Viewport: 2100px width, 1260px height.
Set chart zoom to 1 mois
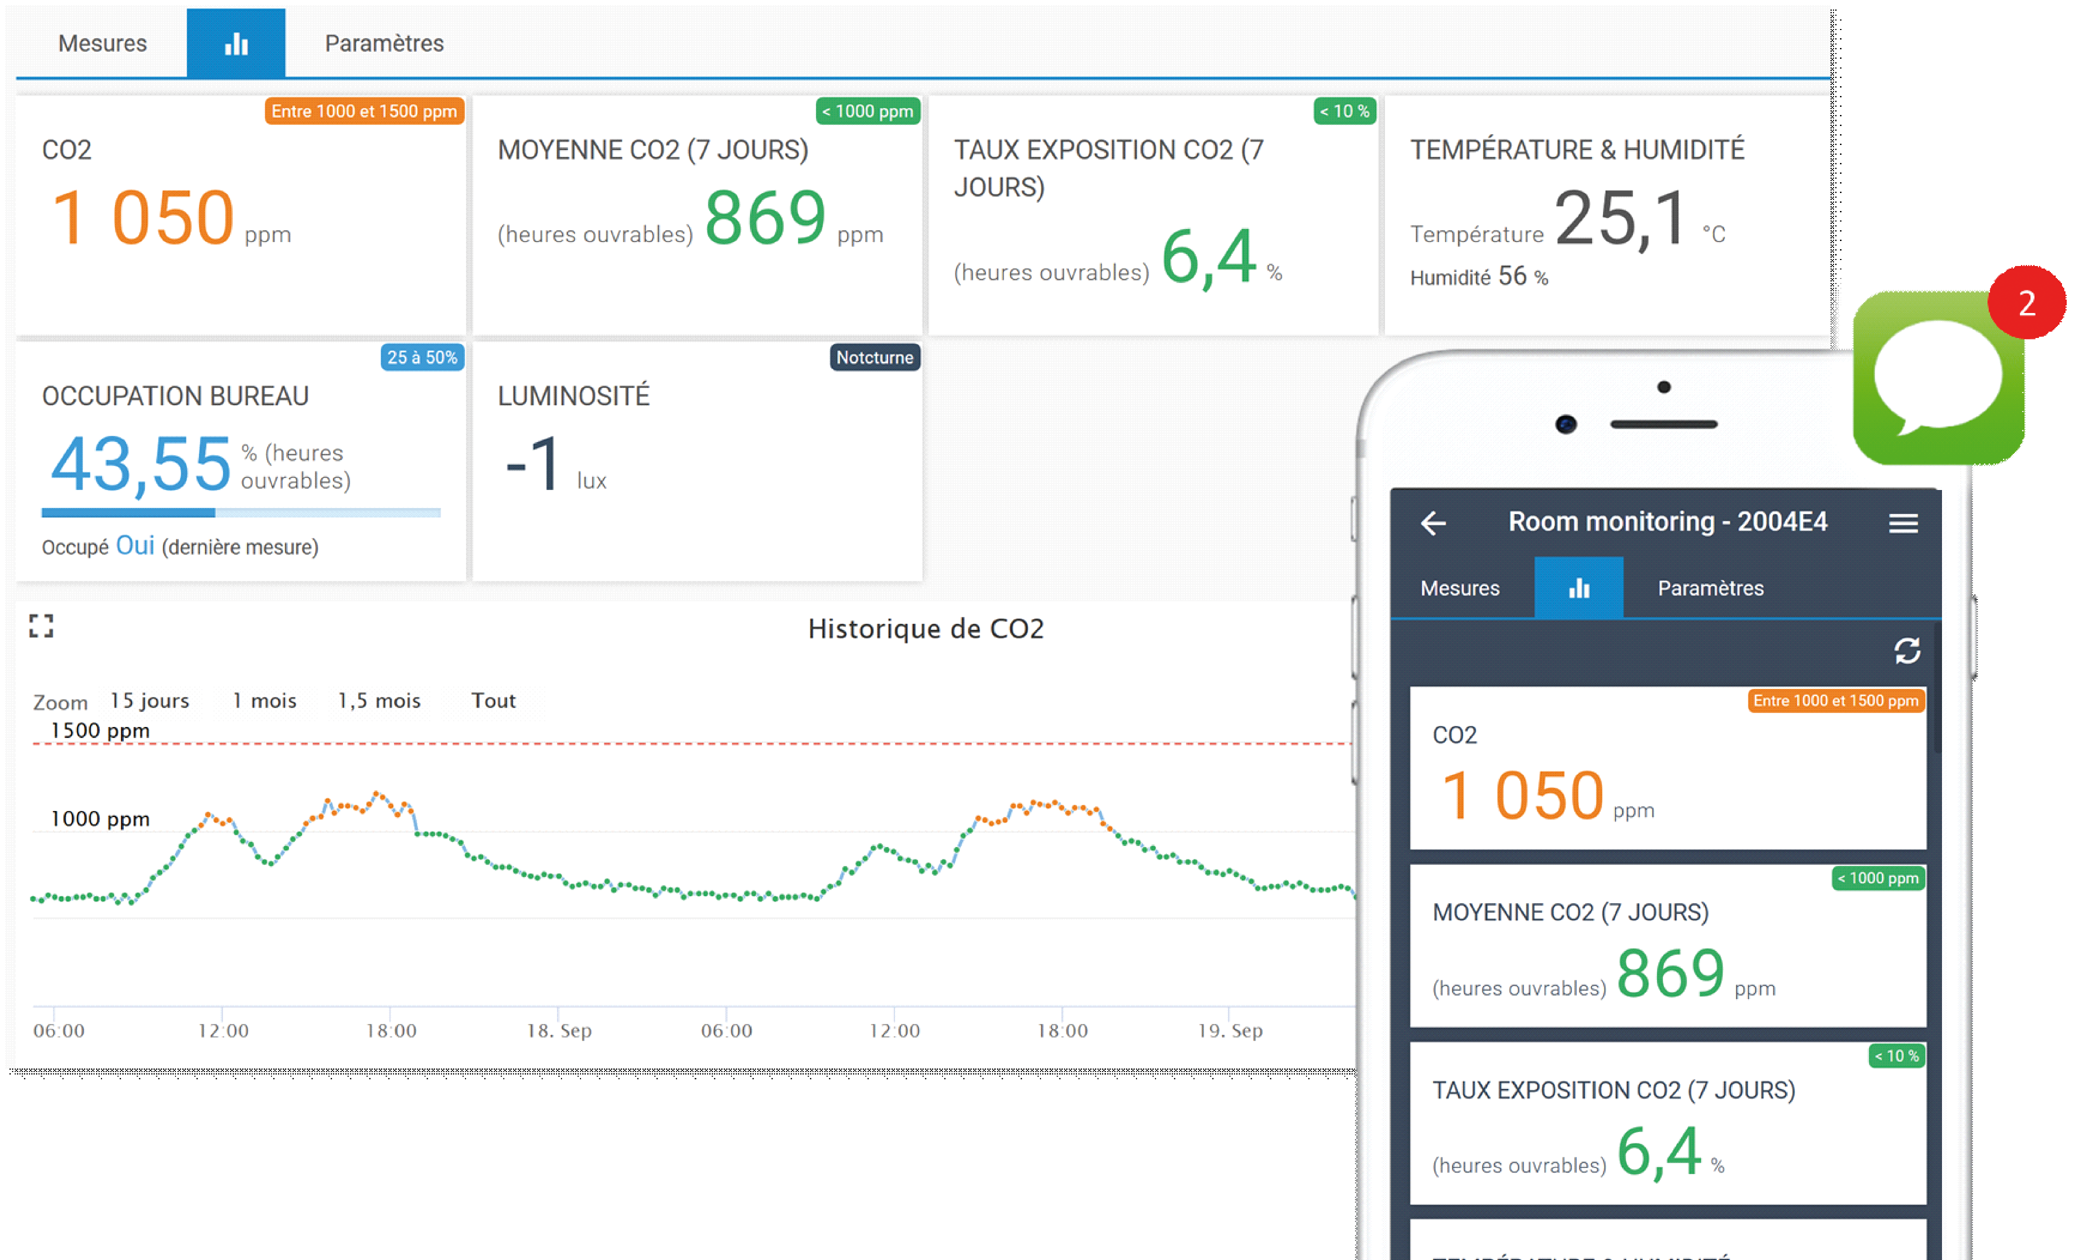(x=264, y=700)
